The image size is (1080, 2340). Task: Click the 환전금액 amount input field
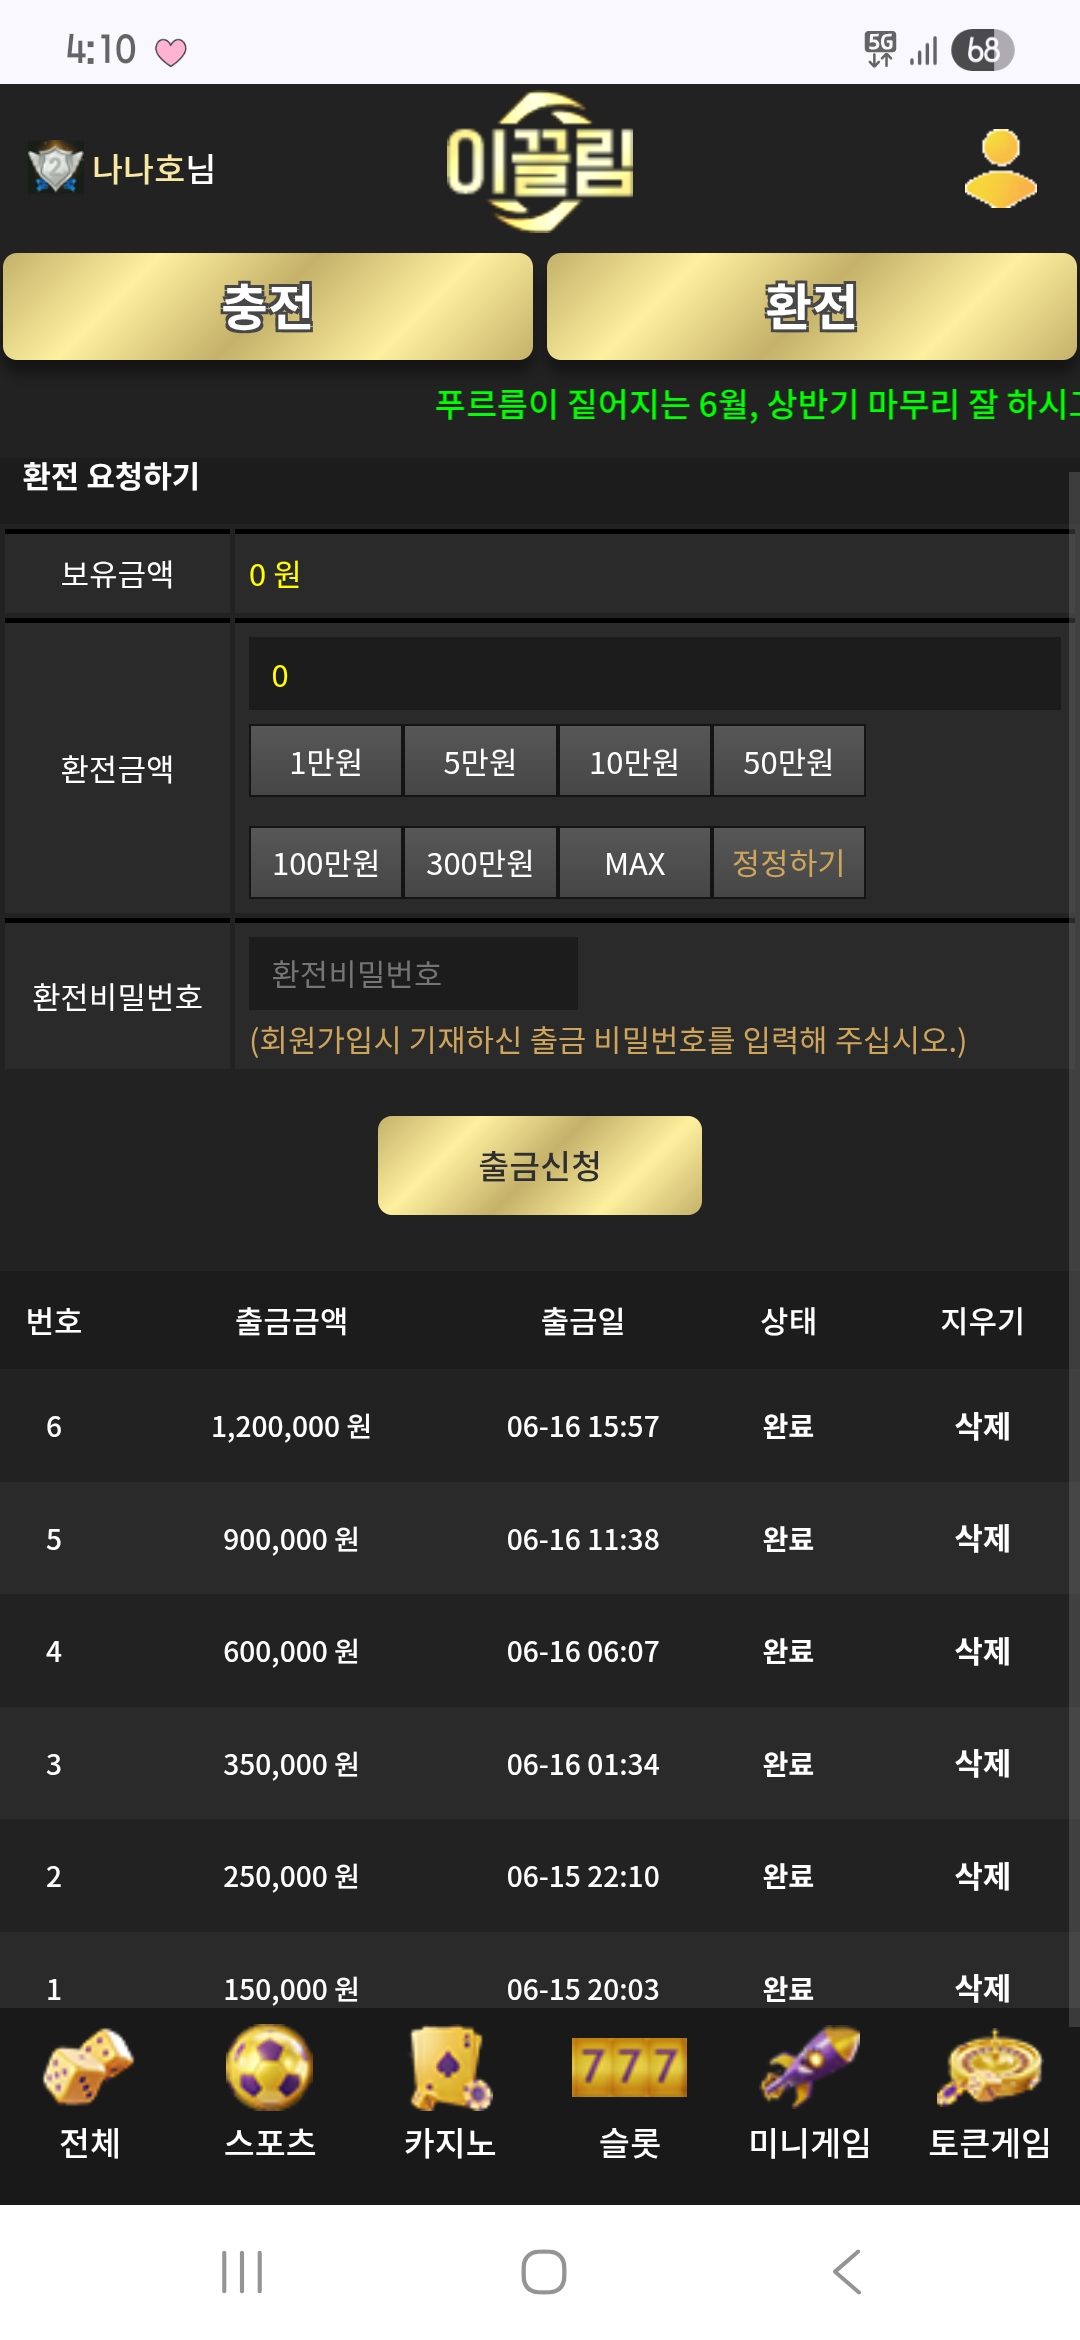click(x=655, y=674)
